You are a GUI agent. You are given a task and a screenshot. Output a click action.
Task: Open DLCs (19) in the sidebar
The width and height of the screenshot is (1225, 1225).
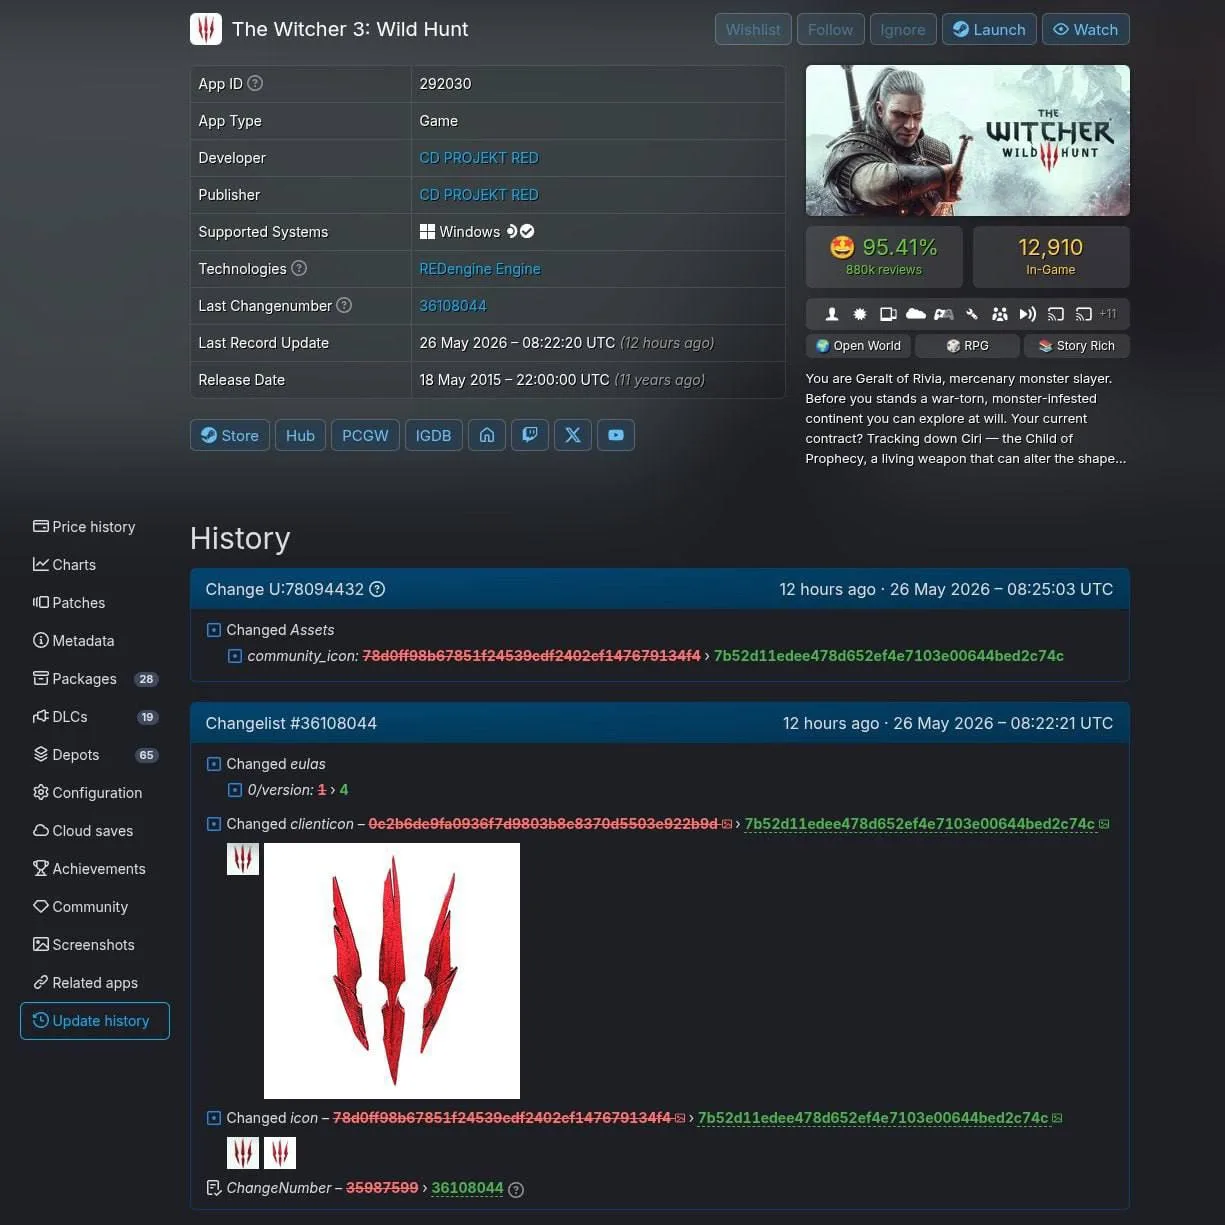(95, 717)
